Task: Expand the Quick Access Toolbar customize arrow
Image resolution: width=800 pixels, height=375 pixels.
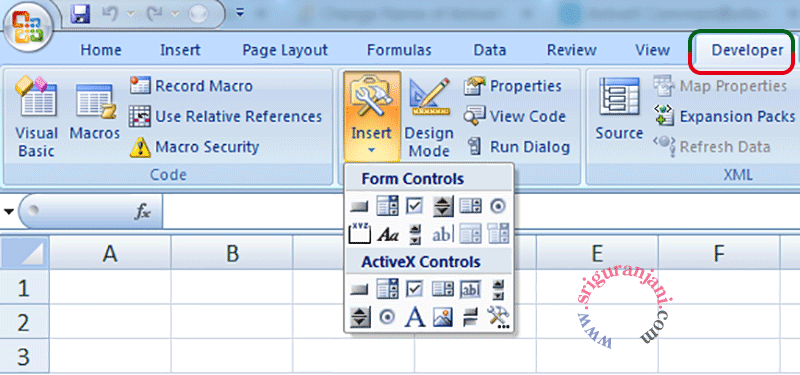Action: point(240,13)
